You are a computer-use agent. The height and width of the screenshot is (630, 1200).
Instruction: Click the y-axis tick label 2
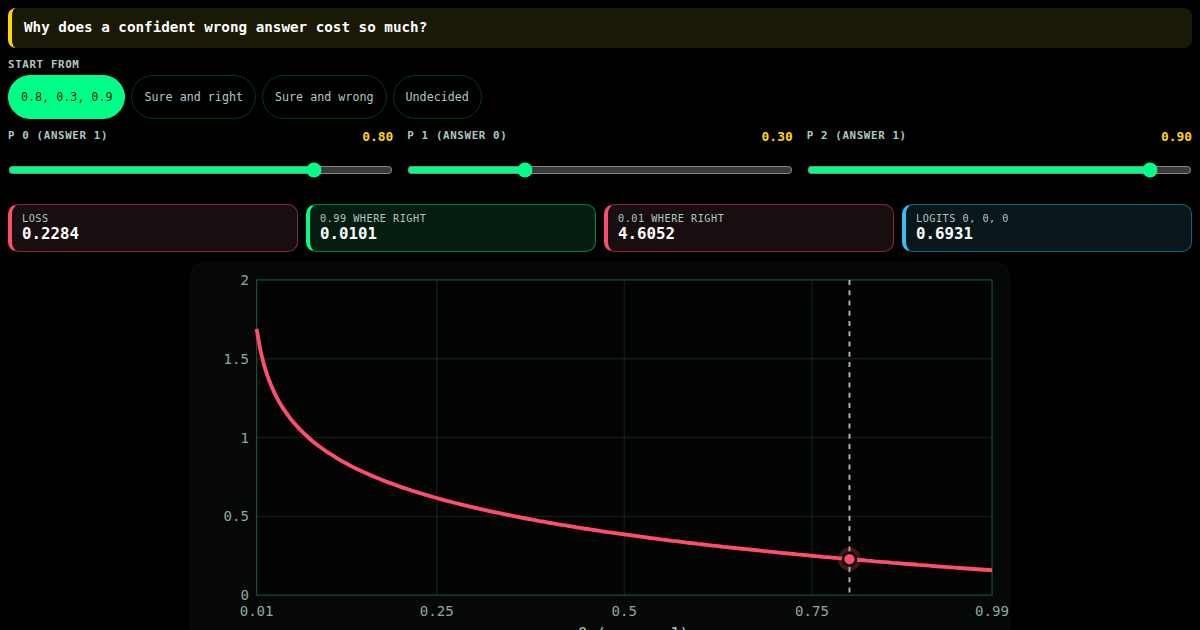[244, 280]
